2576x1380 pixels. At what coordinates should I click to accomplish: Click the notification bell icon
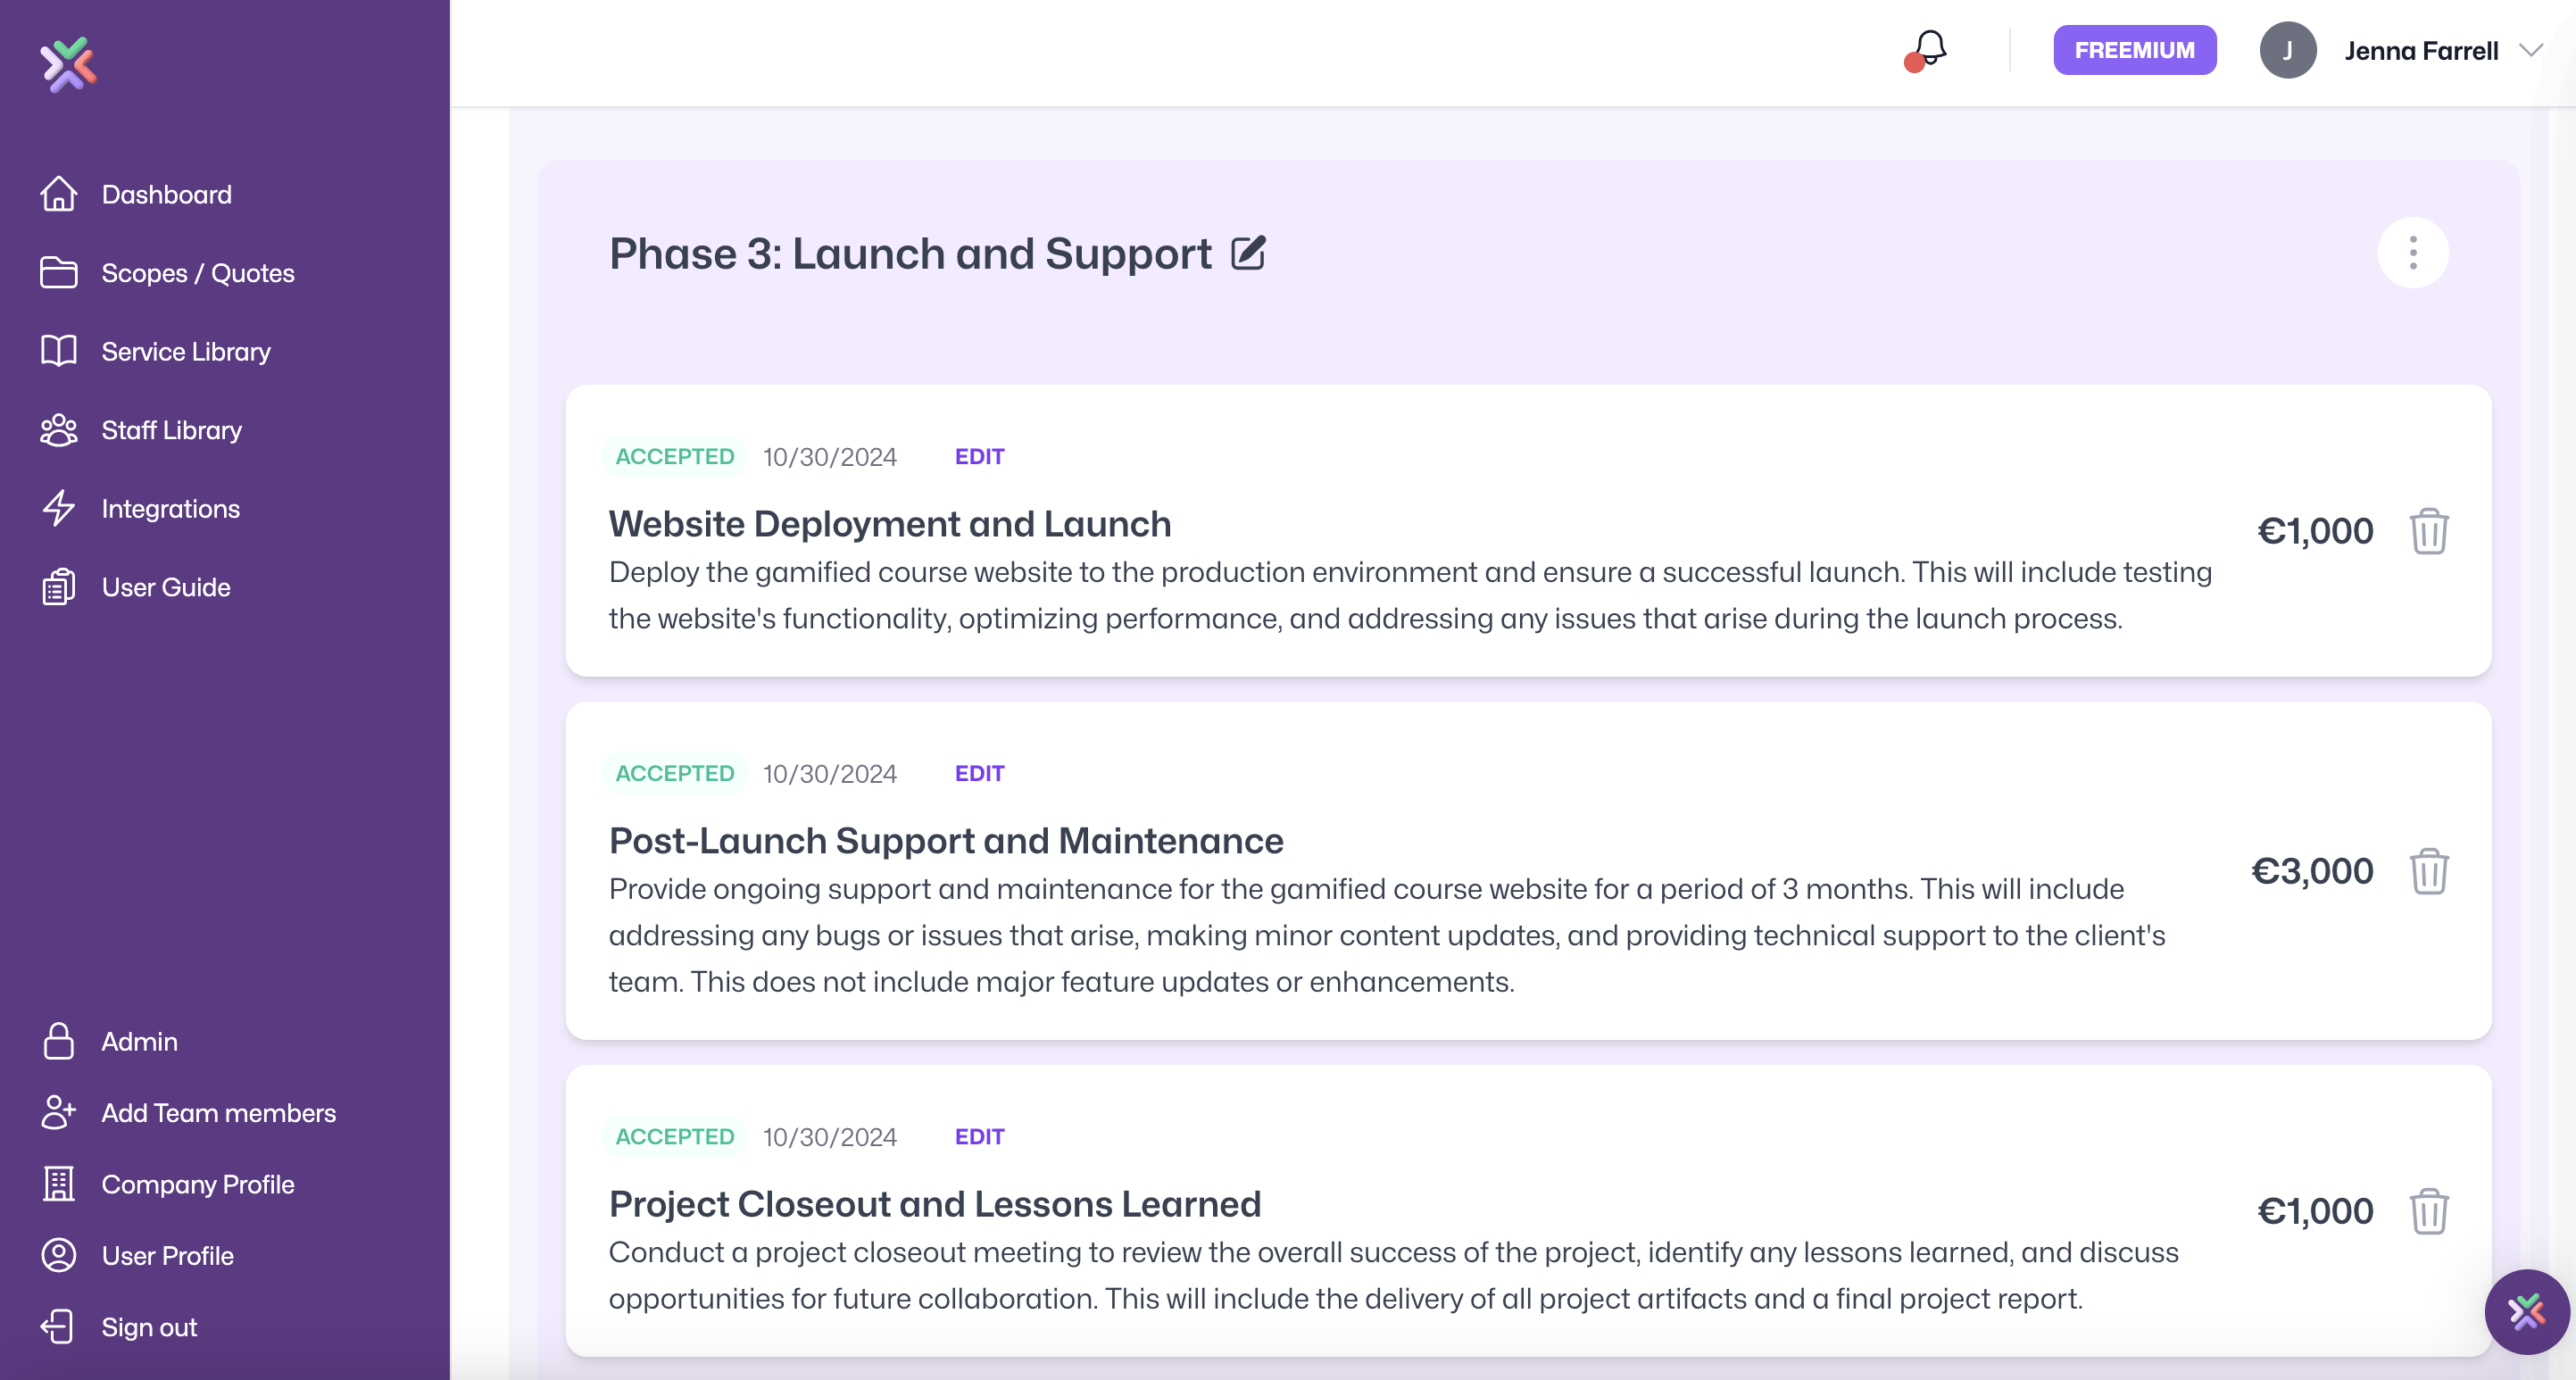(x=1928, y=50)
